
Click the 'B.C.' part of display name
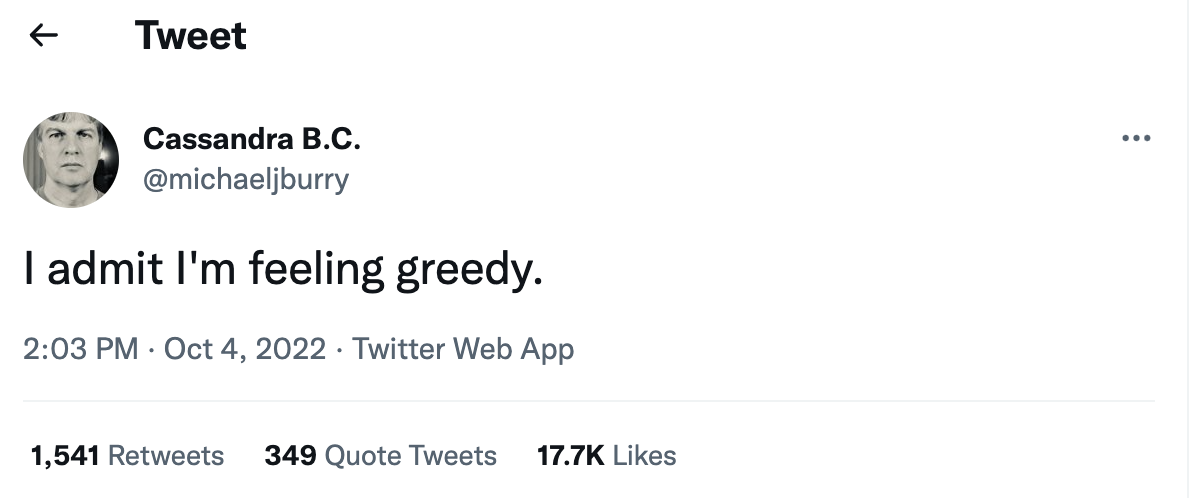pos(327,139)
